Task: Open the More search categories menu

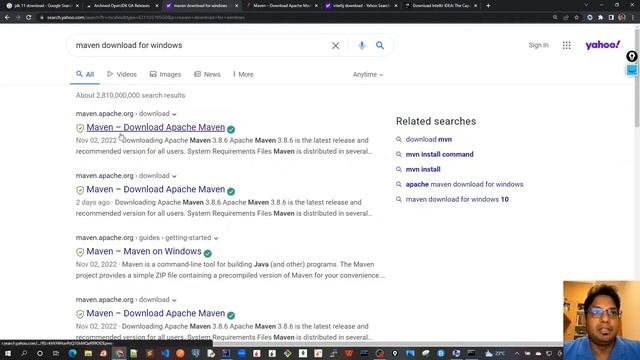Action: tap(243, 74)
